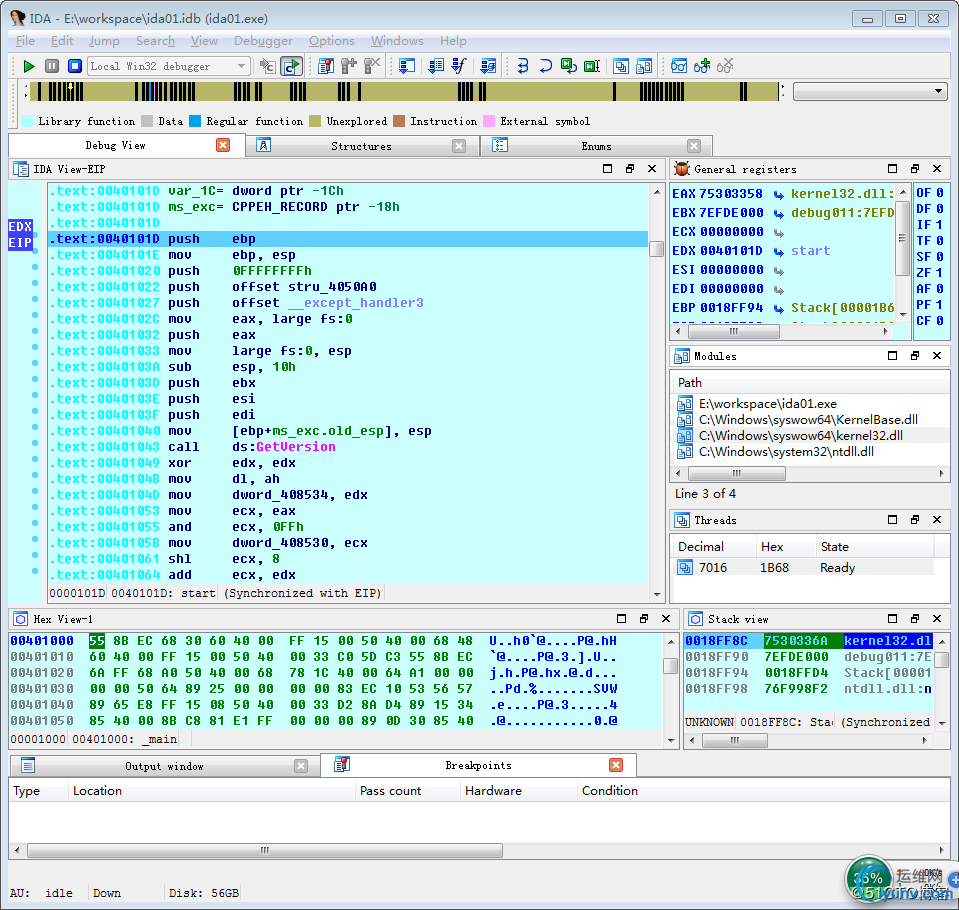Start the process with the green play icon
This screenshot has width=959, height=910.
pyautogui.click(x=29, y=66)
